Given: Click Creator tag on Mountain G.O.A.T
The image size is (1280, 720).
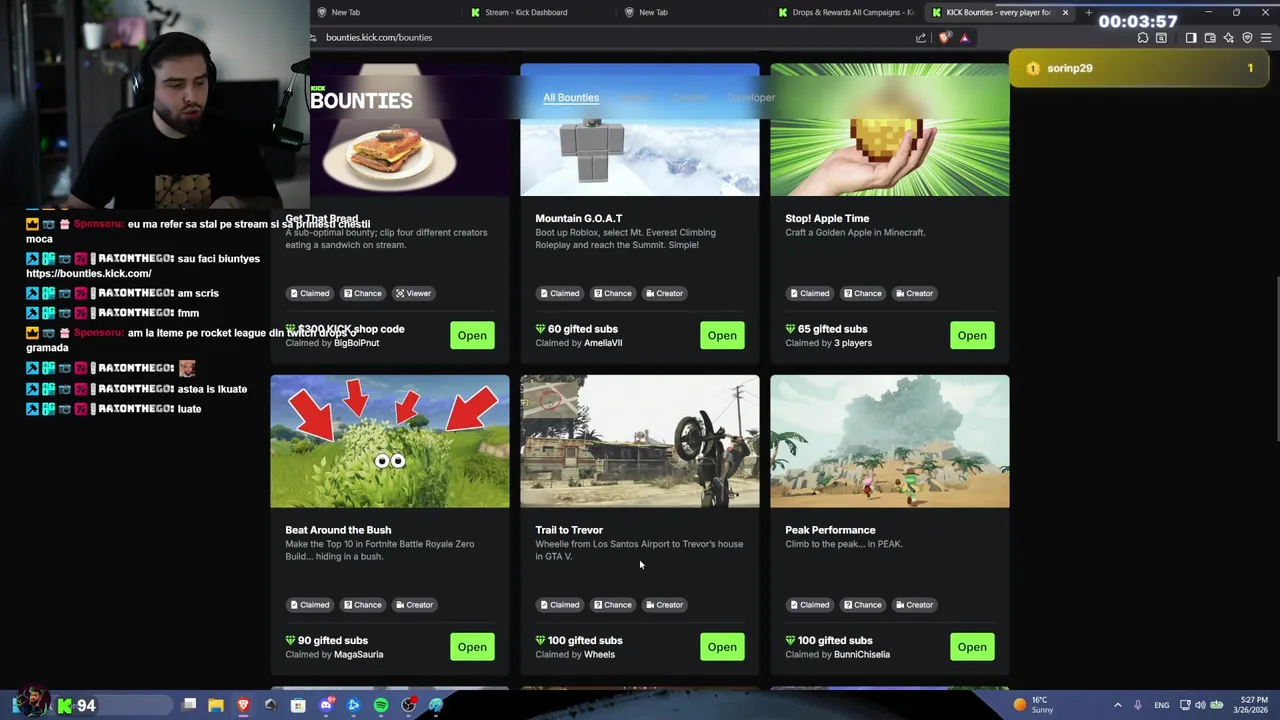Looking at the screenshot, I should (664, 293).
